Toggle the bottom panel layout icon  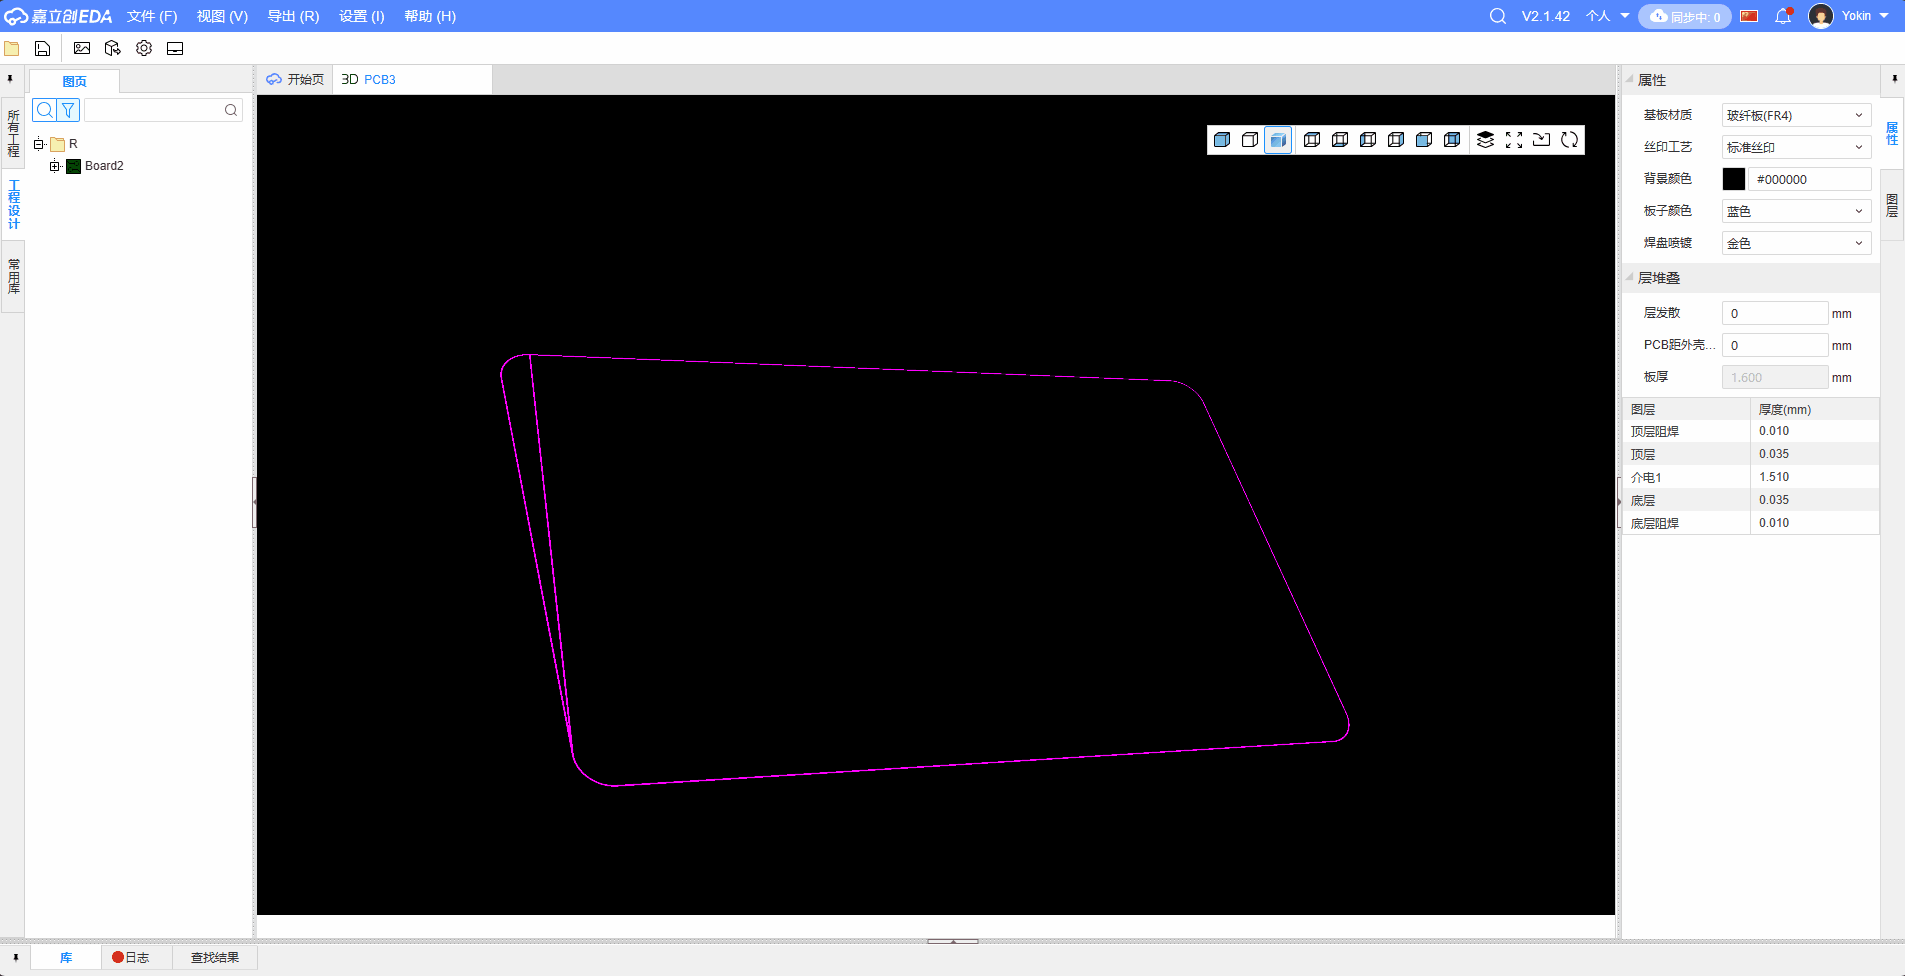(x=175, y=48)
